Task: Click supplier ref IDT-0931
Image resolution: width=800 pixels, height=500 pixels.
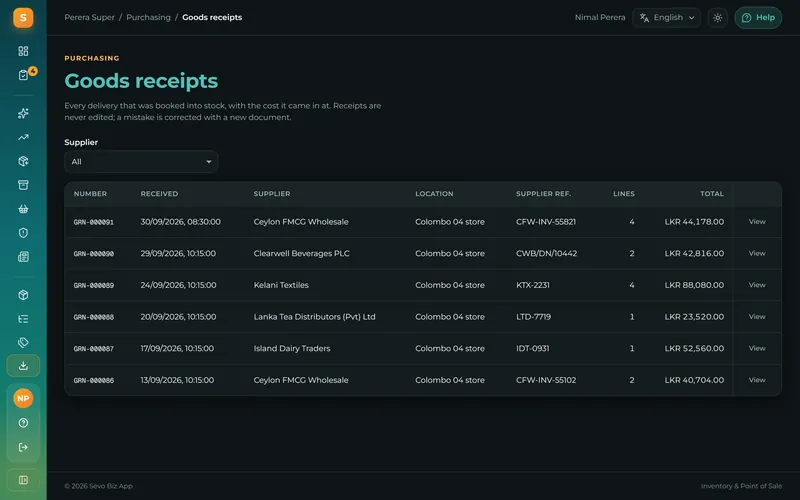Action: (533, 348)
